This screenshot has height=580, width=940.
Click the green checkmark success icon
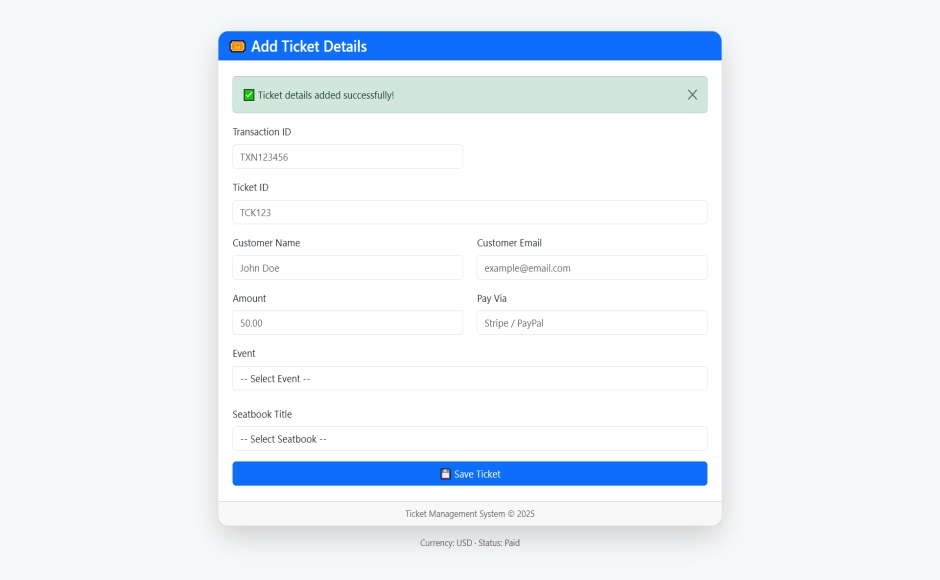click(249, 95)
